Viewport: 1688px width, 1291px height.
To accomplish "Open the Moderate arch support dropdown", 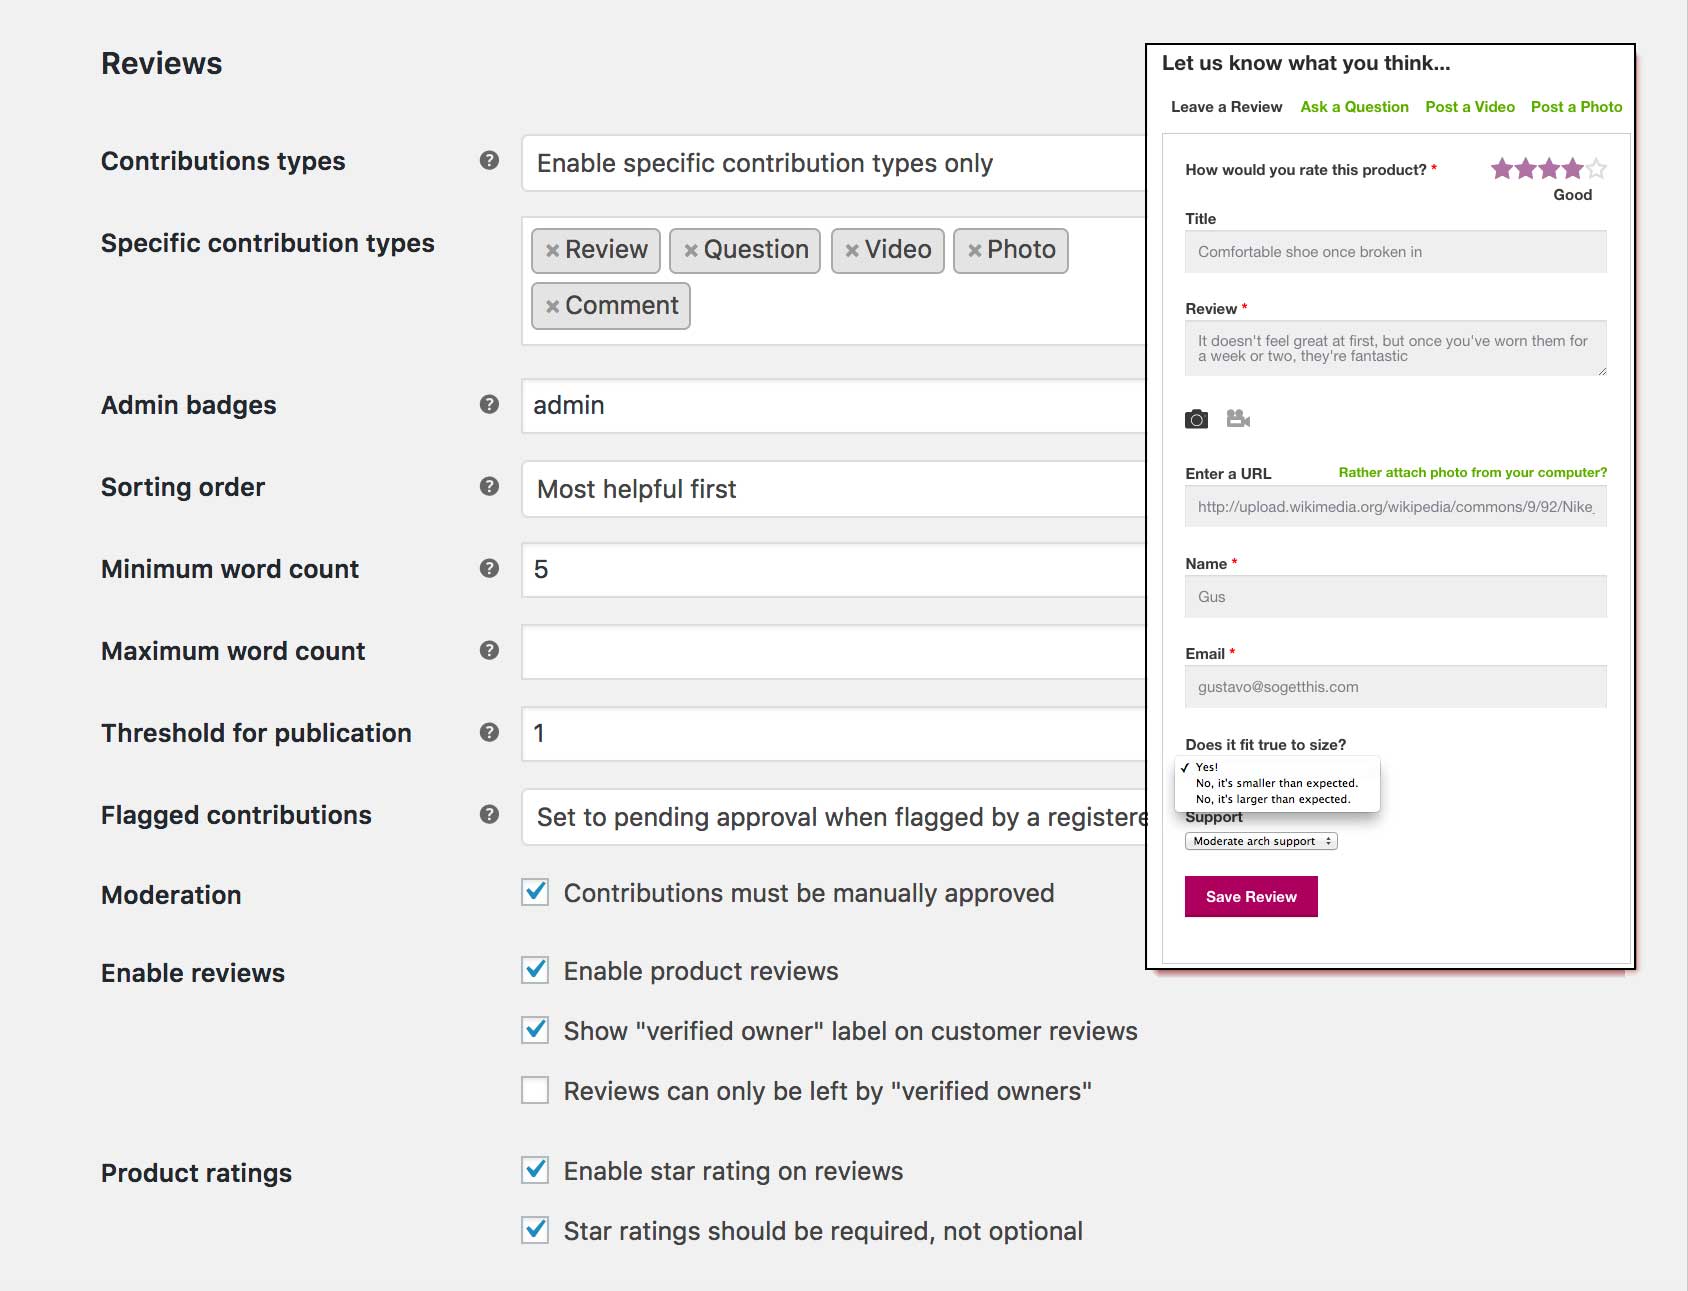I will tap(1260, 841).
